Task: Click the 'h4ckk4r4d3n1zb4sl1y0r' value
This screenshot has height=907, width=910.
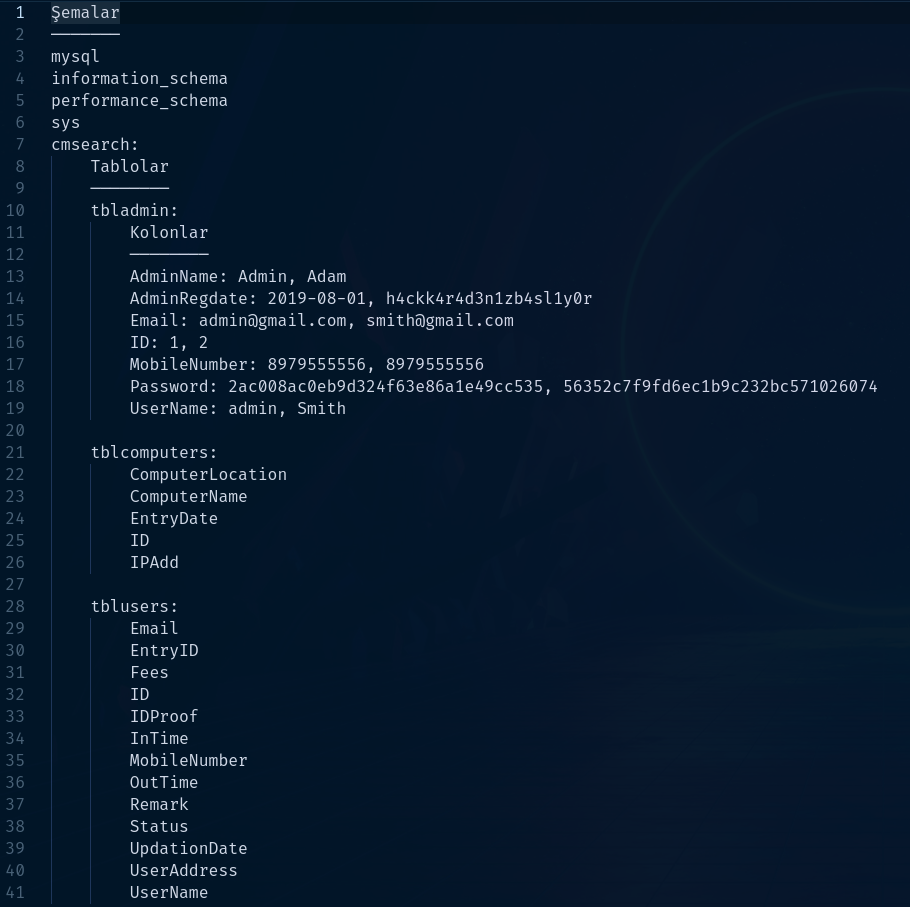Action: (489, 299)
